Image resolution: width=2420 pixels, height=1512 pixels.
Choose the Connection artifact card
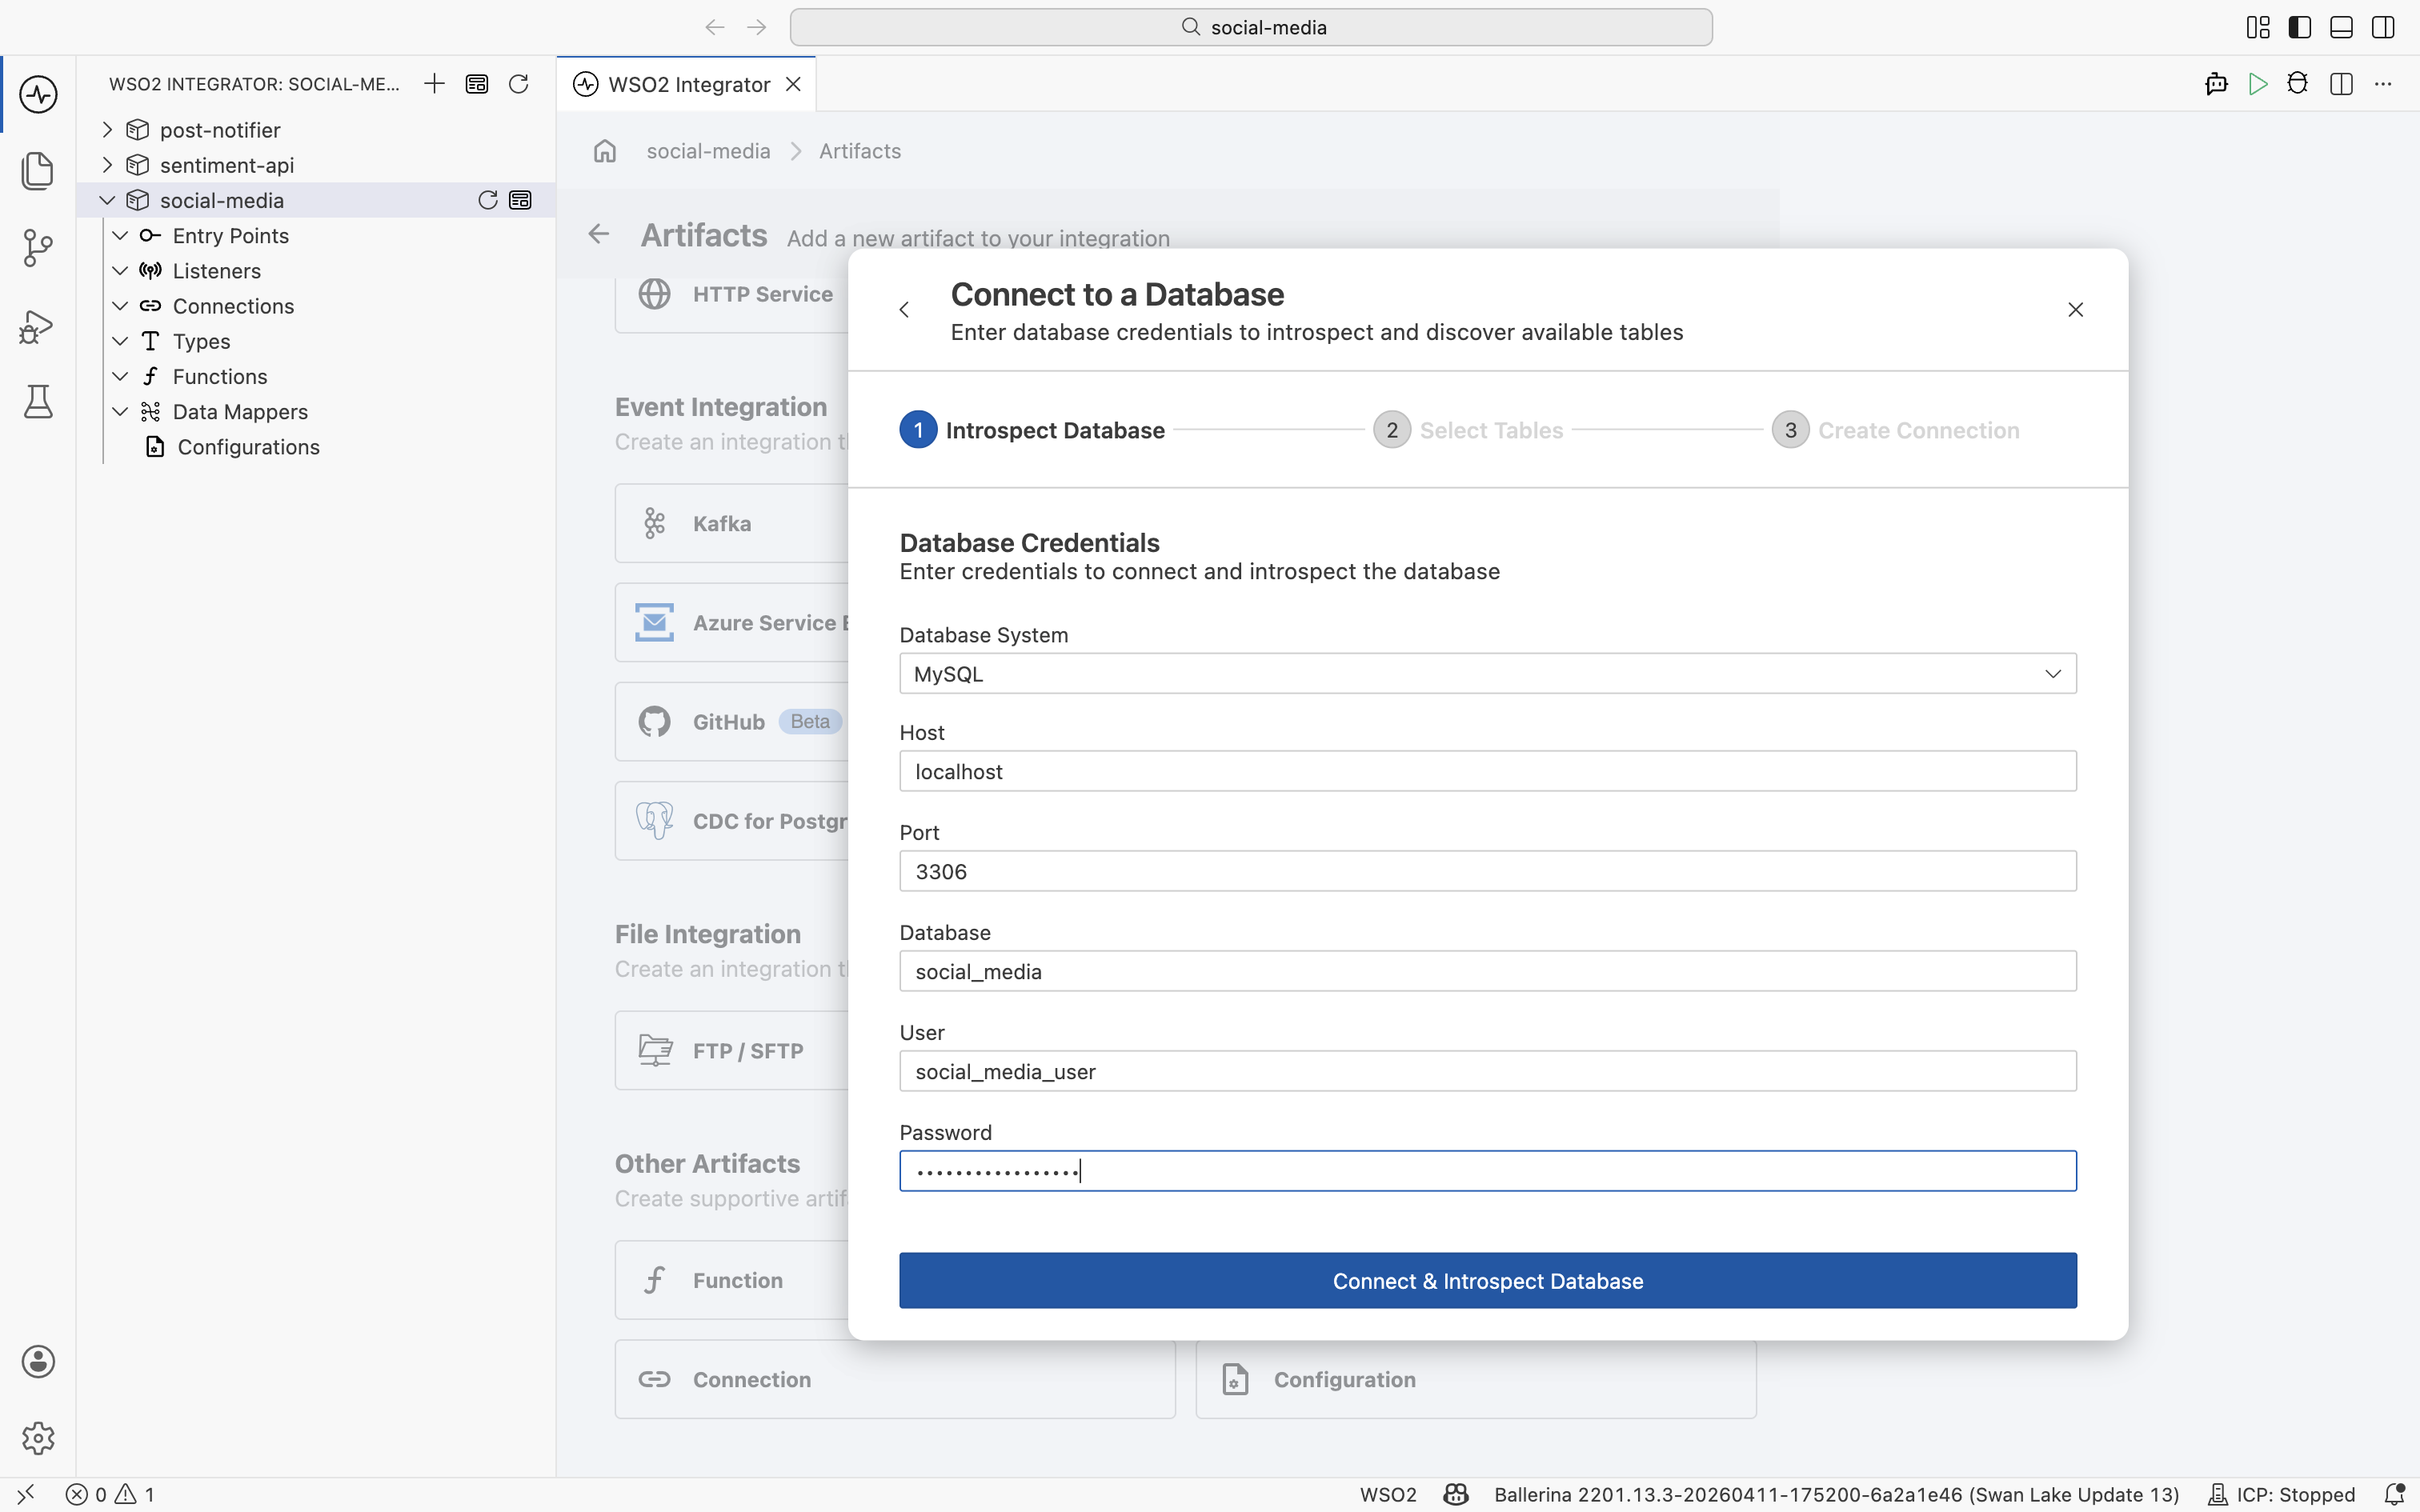895,1379
